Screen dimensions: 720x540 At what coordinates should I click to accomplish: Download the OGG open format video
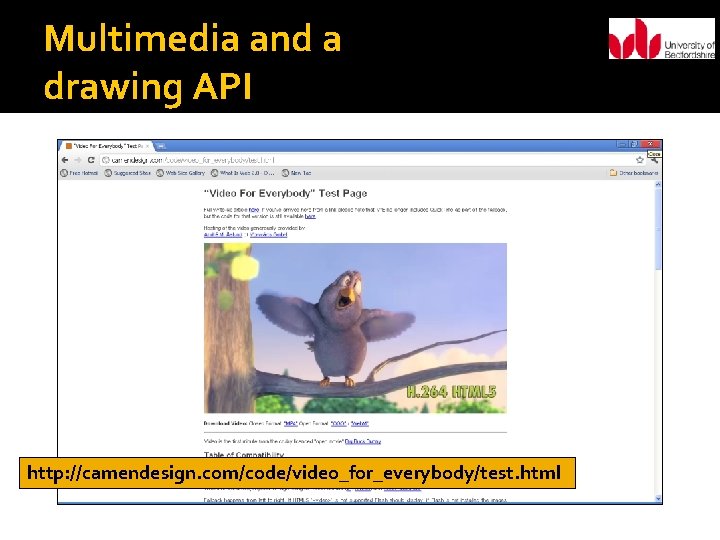(338, 423)
